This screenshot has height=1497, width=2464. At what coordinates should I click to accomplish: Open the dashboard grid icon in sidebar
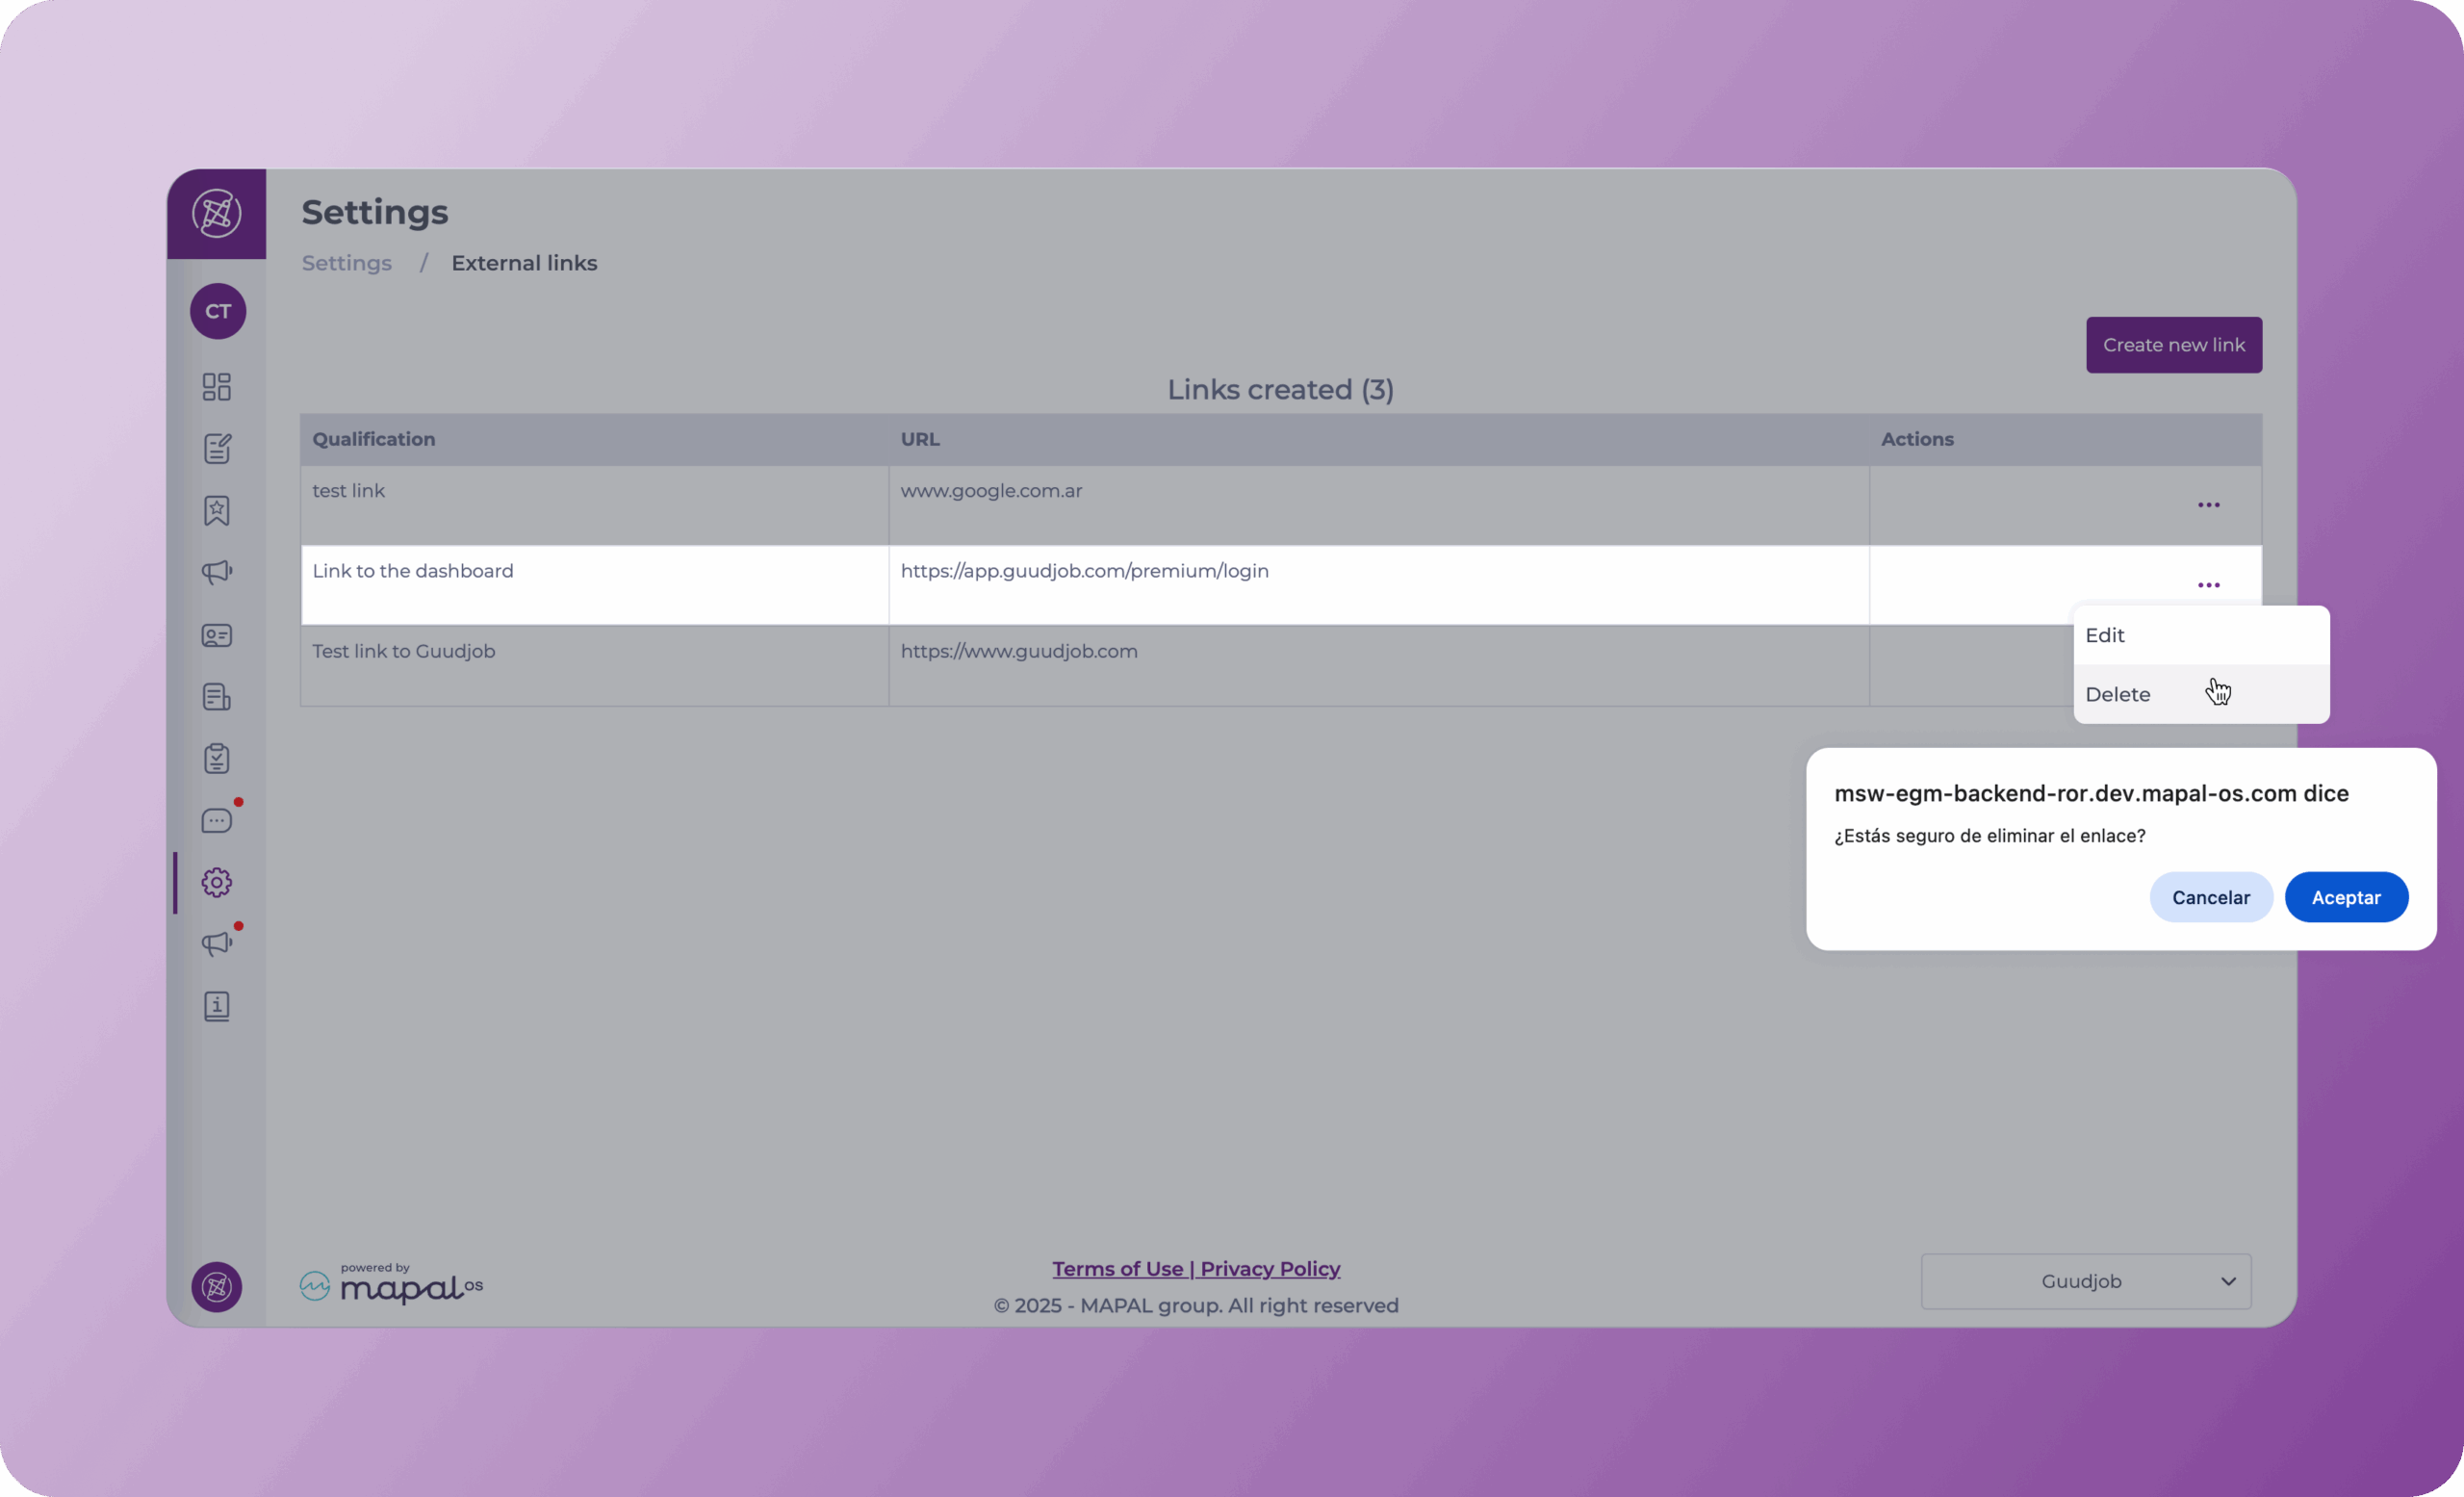pos(217,387)
